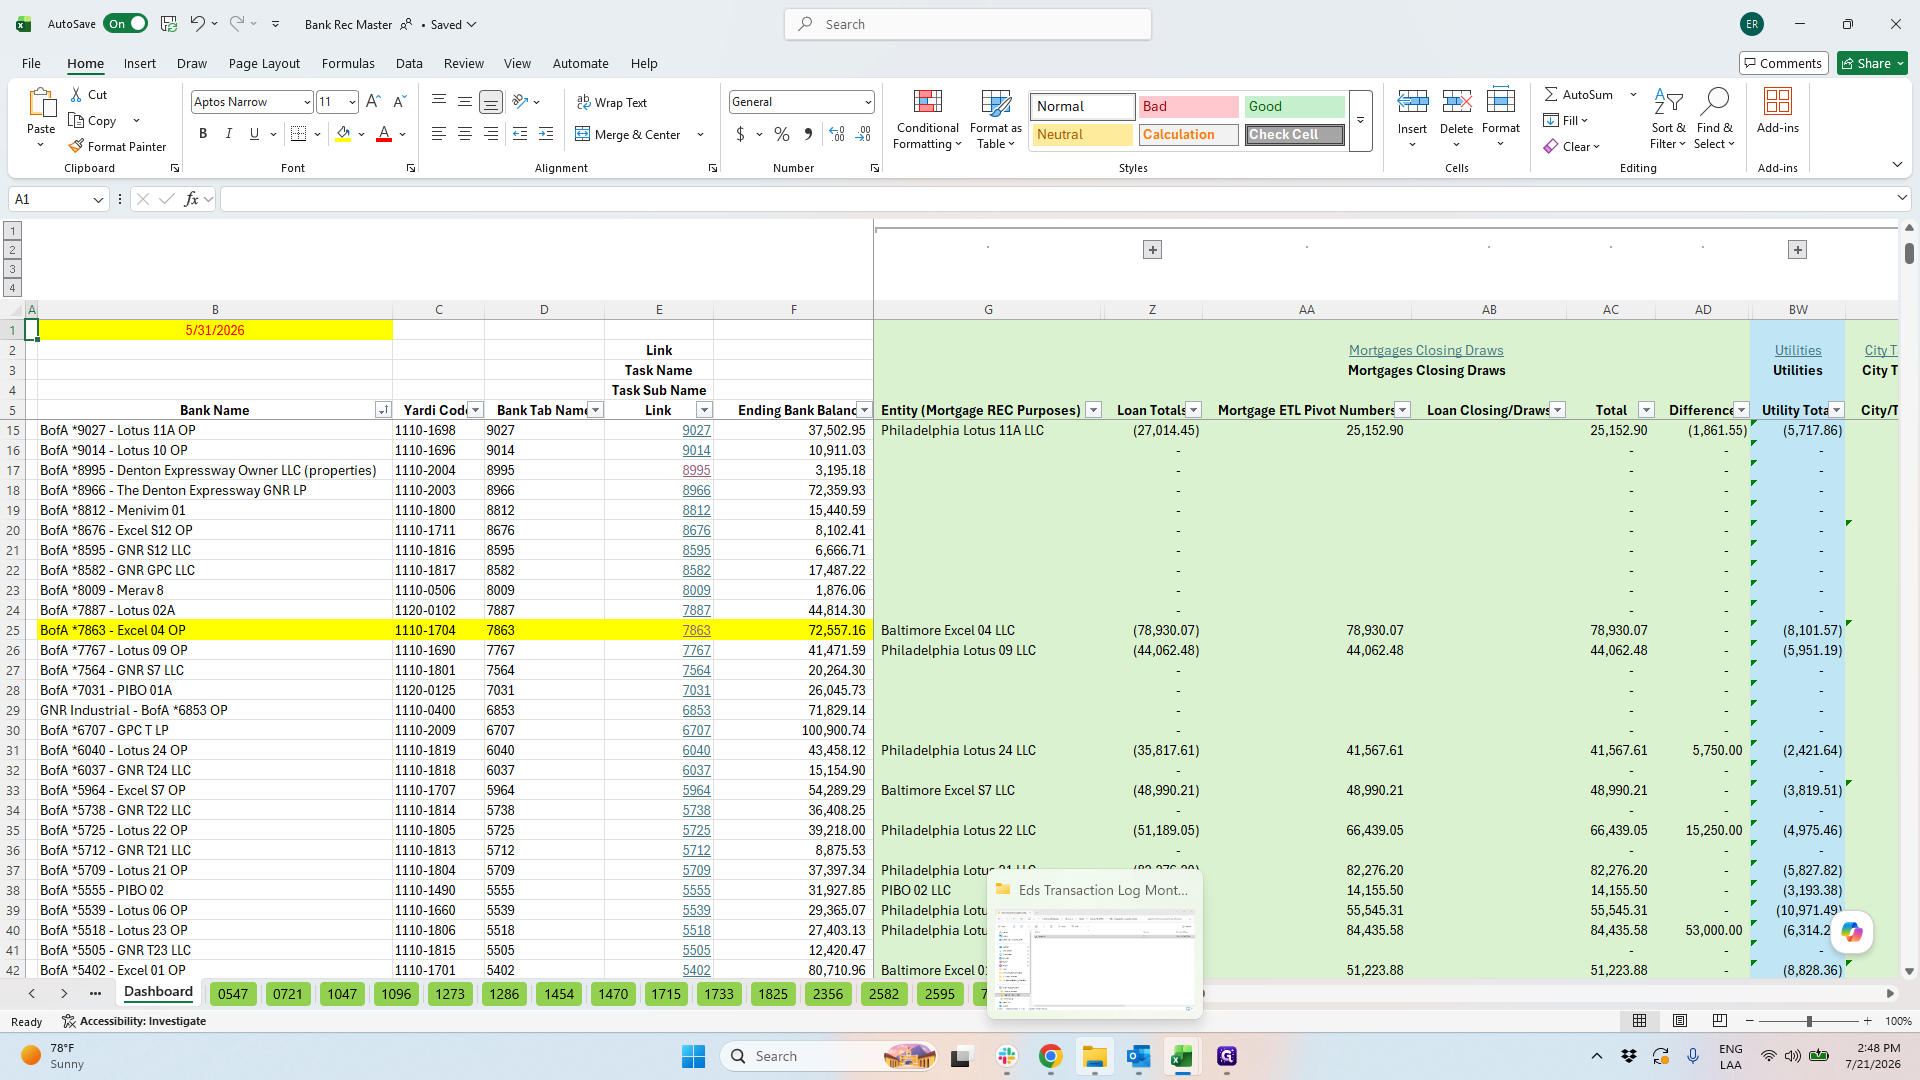Undo the last action
Viewport: 1920px width, 1080px height.
coord(198,24)
